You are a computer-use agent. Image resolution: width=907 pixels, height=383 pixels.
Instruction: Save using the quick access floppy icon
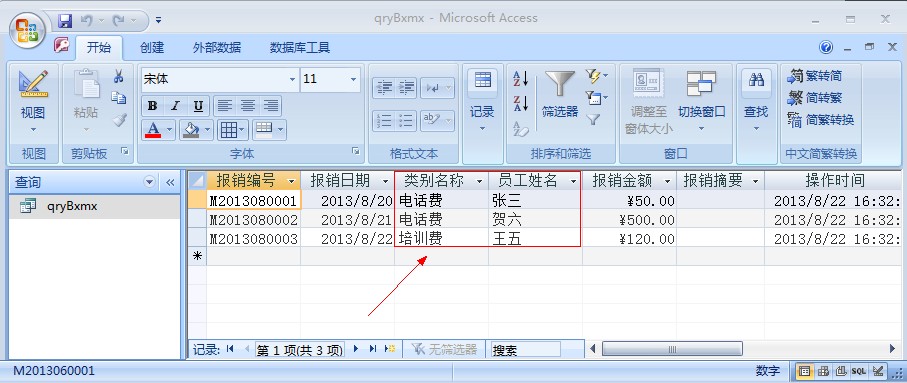65,21
